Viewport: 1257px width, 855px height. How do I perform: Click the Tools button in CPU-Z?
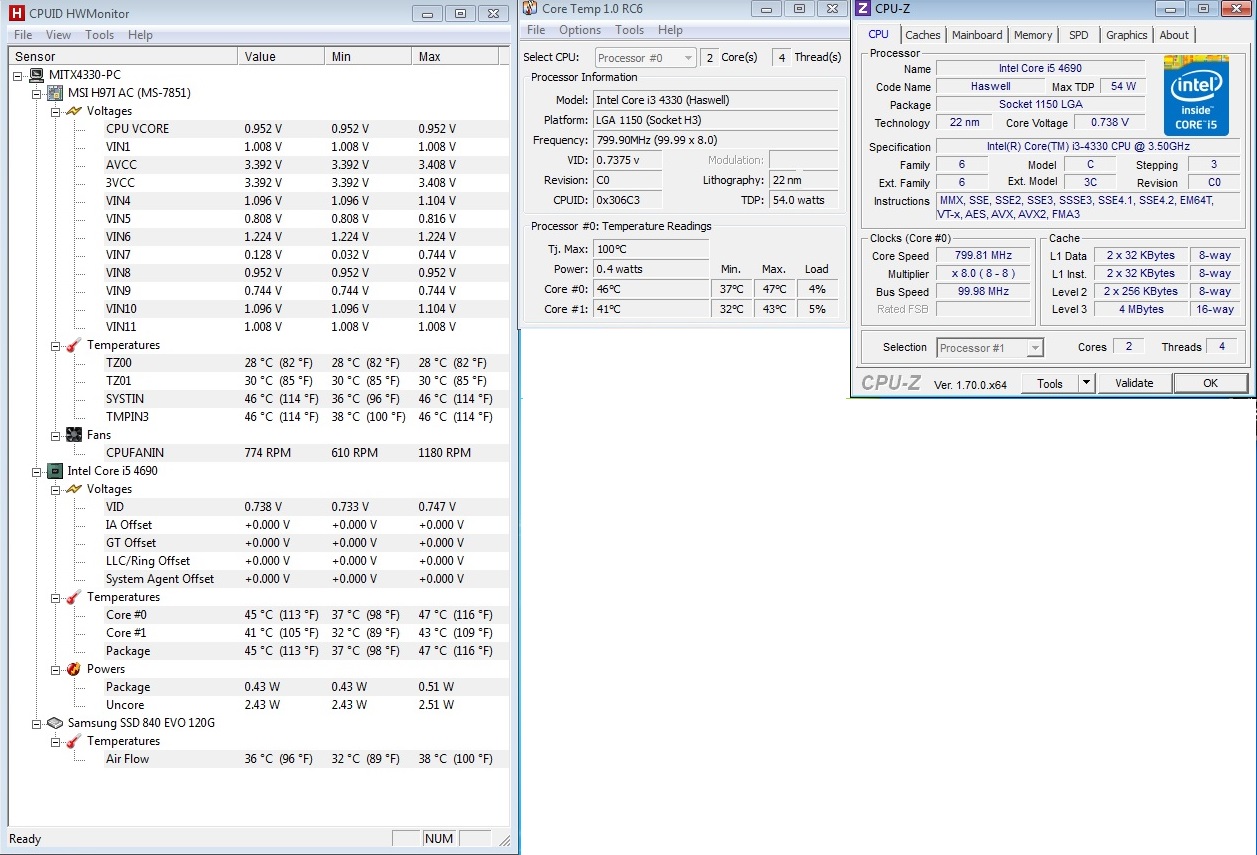(x=1050, y=383)
